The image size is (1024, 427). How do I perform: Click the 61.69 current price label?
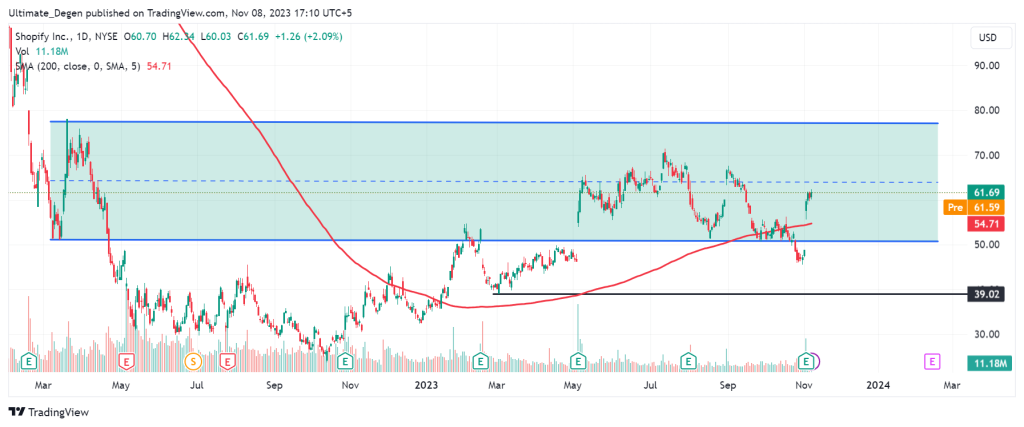tap(987, 193)
